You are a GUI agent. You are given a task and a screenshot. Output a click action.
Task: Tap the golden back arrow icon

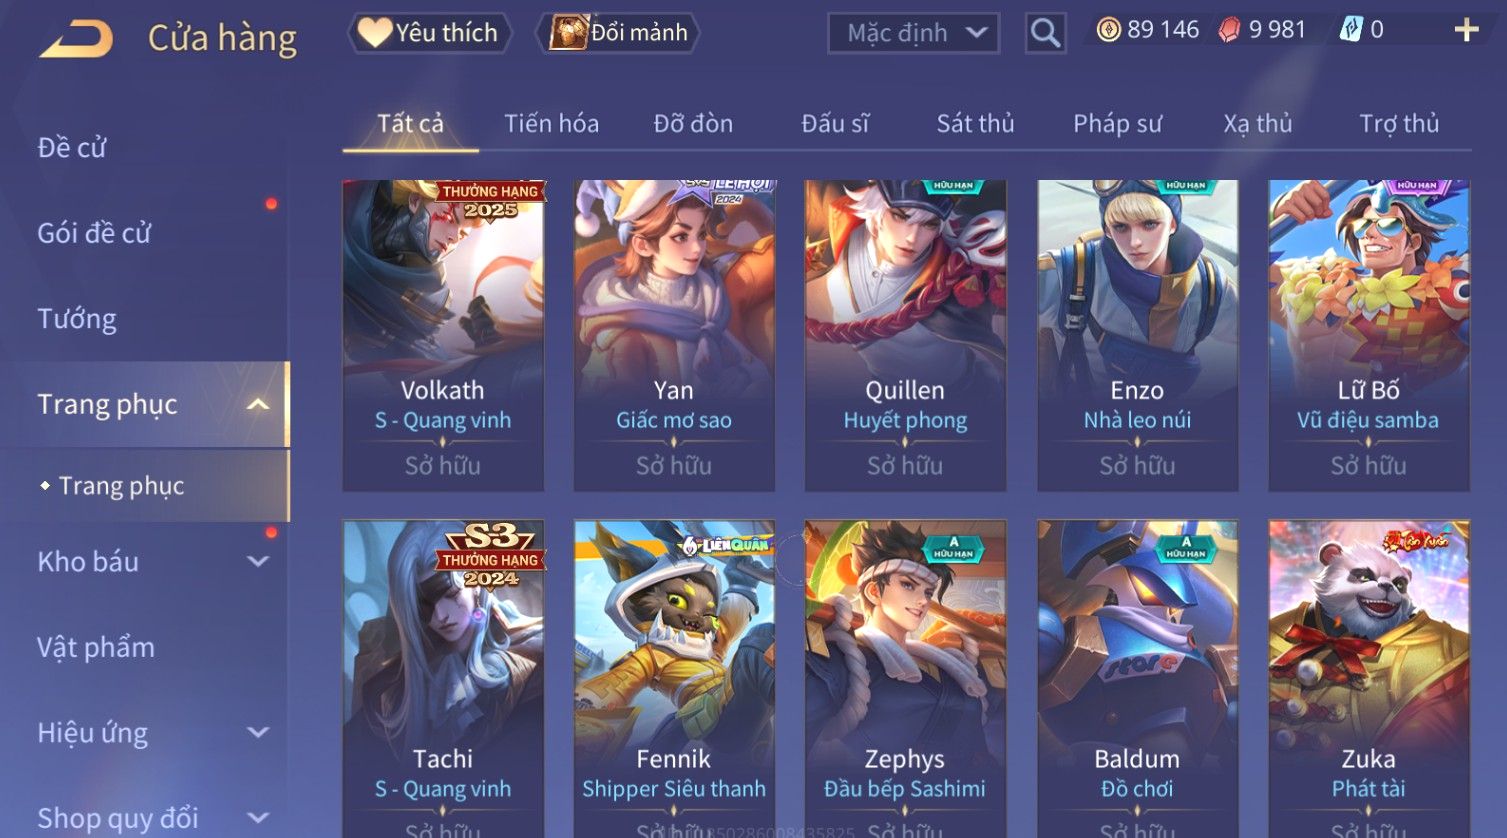click(x=76, y=39)
